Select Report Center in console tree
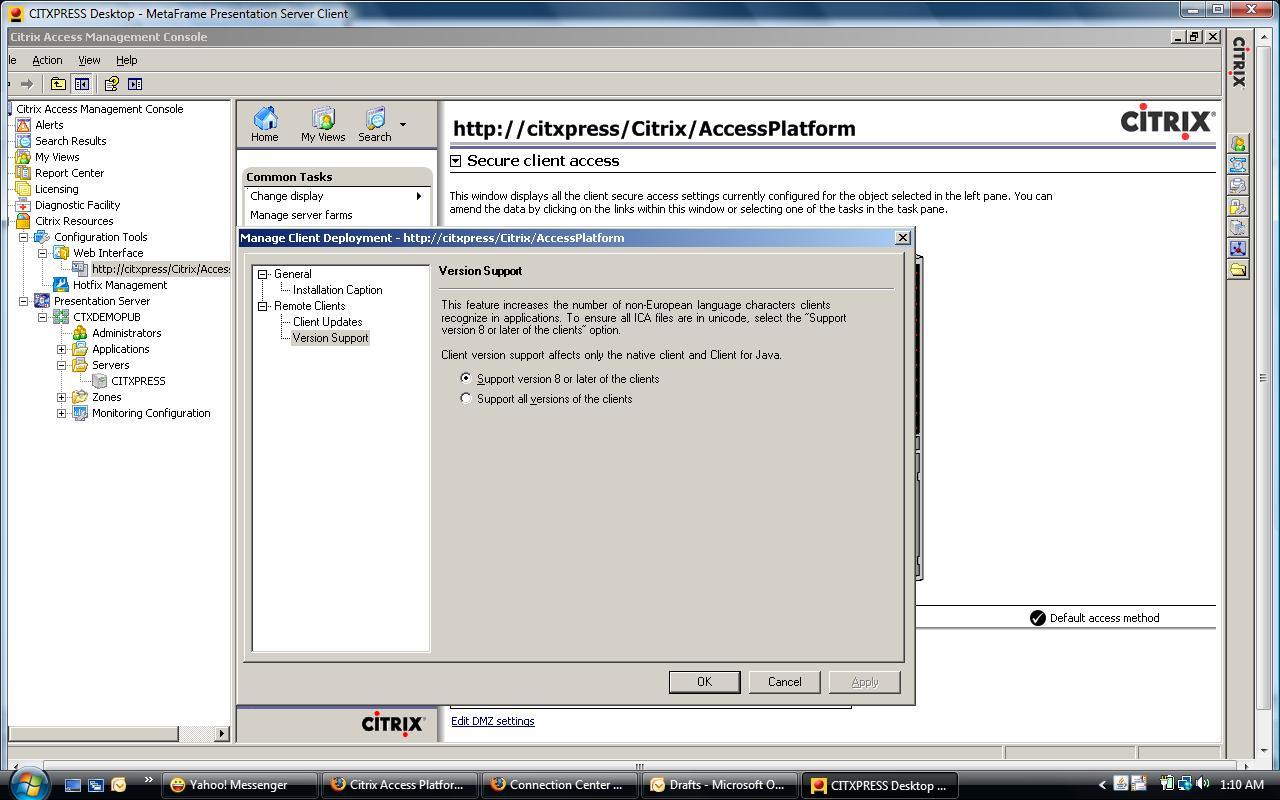Screen dimensions: 1280x800 (69, 173)
